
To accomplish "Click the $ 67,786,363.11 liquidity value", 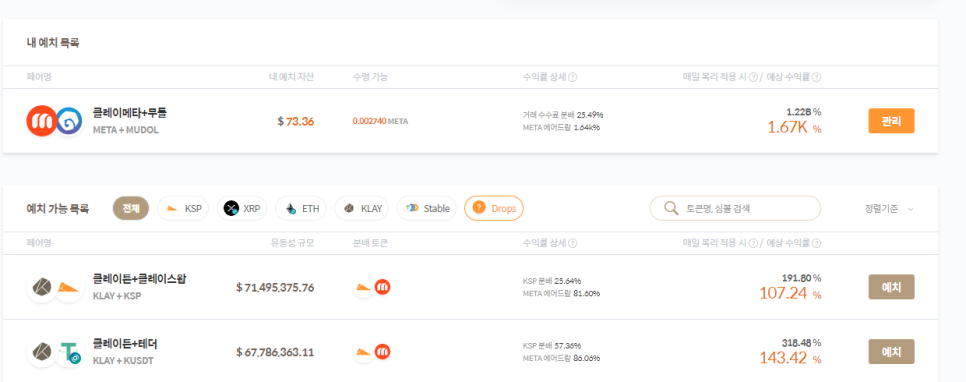I will 275,352.
